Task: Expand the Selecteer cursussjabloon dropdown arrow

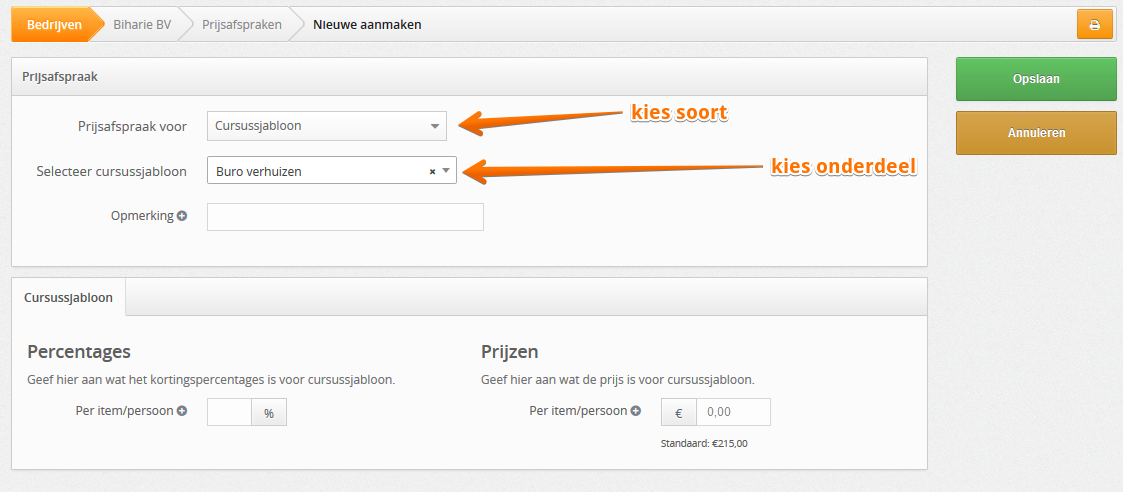Action: (x=445, y=170)
